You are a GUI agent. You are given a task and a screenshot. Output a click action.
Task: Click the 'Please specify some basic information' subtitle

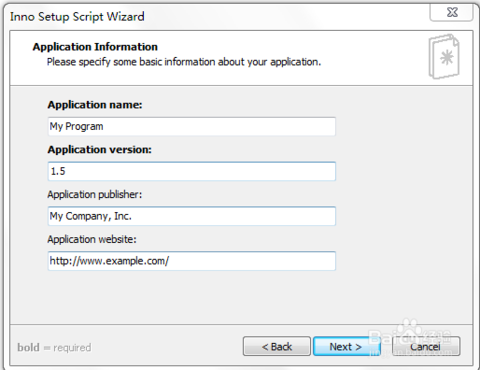click(x=184, y=62)
